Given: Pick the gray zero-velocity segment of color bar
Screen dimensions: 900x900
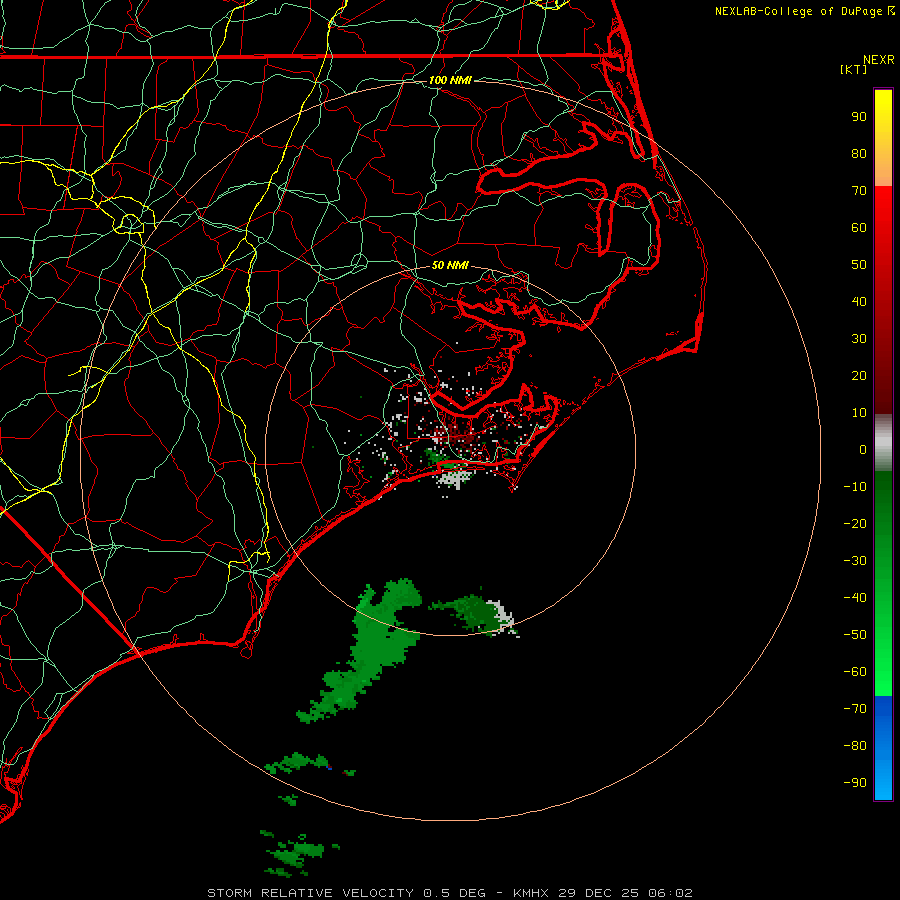Looking at the screenshot, I should pyautogui.click(x=883, y=443).
